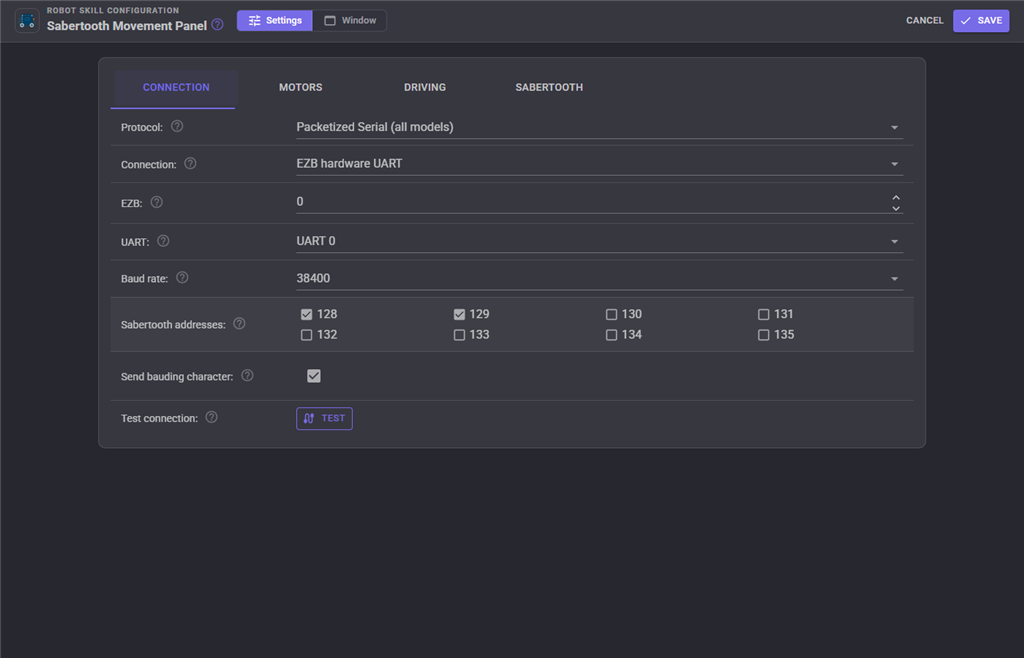
Task: Click the Sabertooth Movement Panel title text
Action: point(127,26)
